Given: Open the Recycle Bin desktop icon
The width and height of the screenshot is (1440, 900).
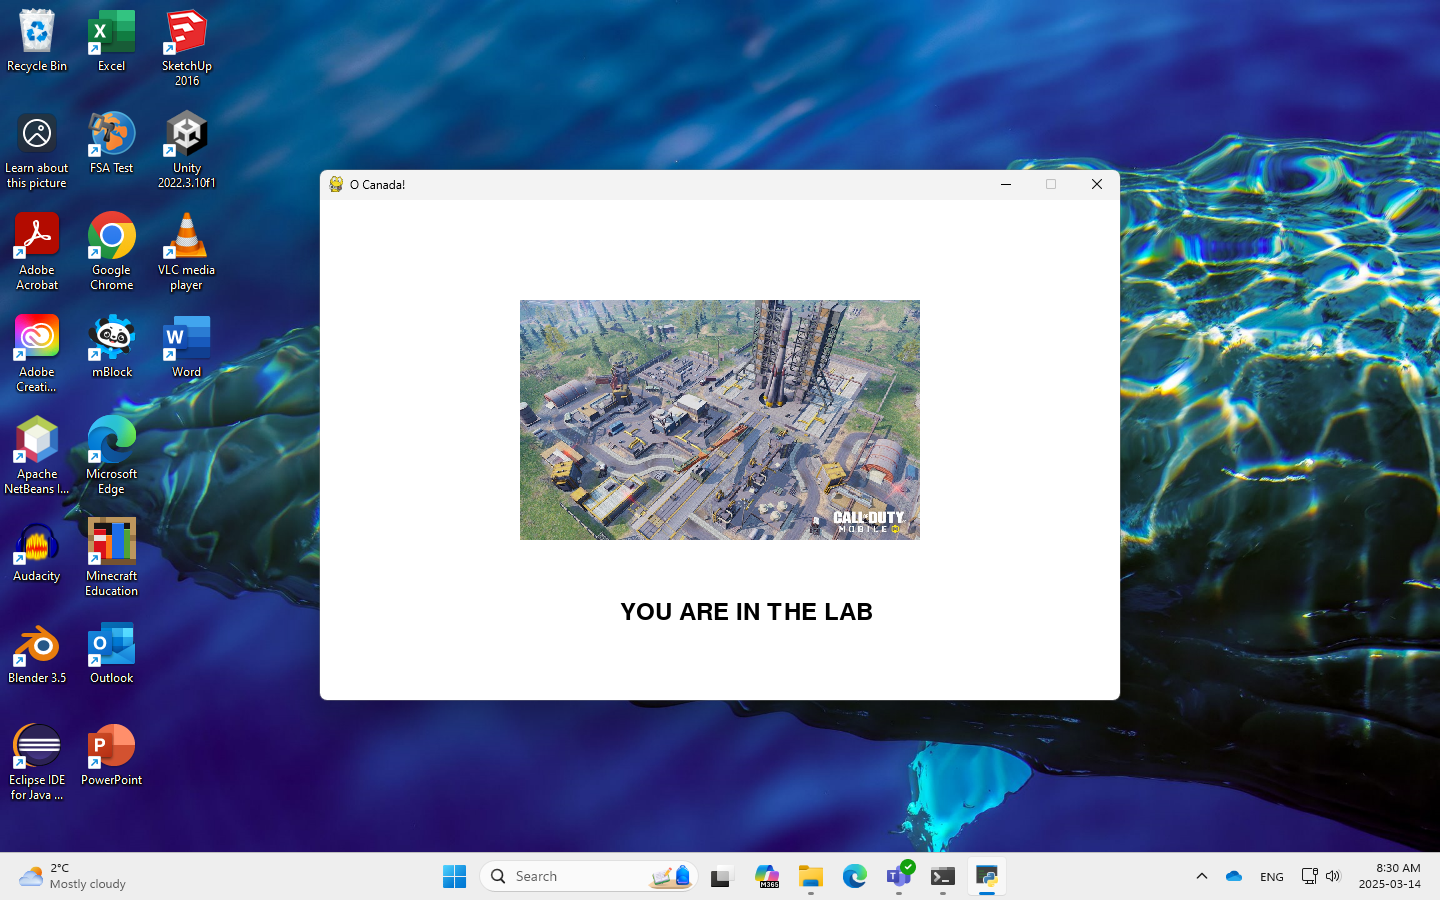Looking at the screenshot, I should point(37,41).
